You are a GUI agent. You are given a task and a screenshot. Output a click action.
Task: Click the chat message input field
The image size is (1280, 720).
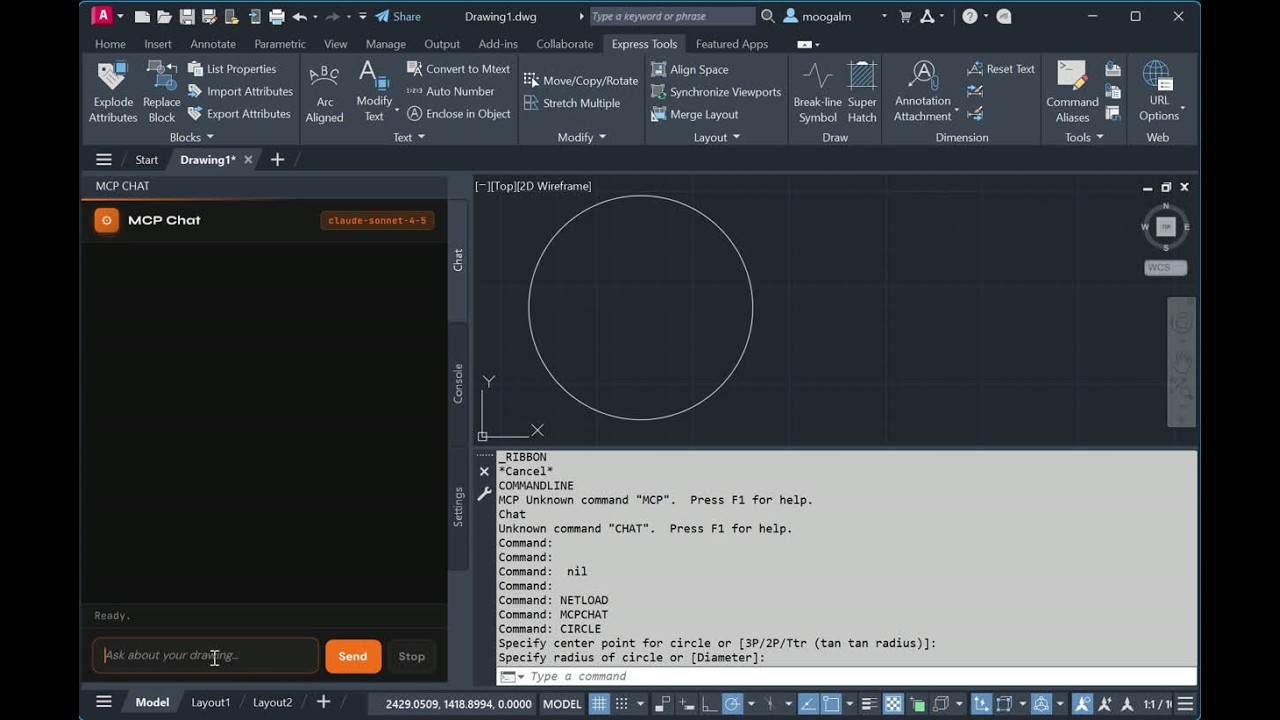[205, 656]
